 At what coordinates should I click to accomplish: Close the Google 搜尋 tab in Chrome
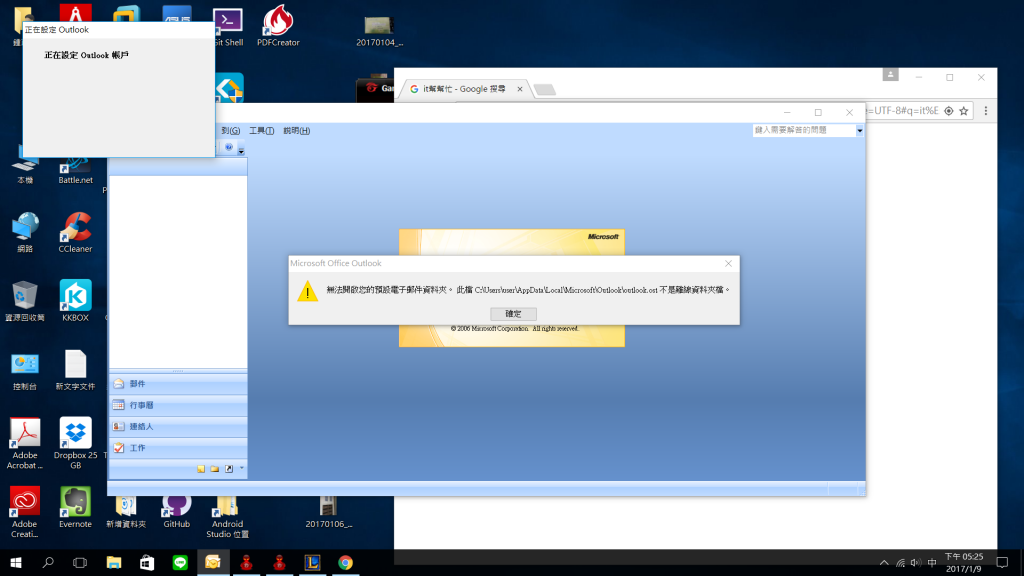pyautogui.click(x=520, y=89)
